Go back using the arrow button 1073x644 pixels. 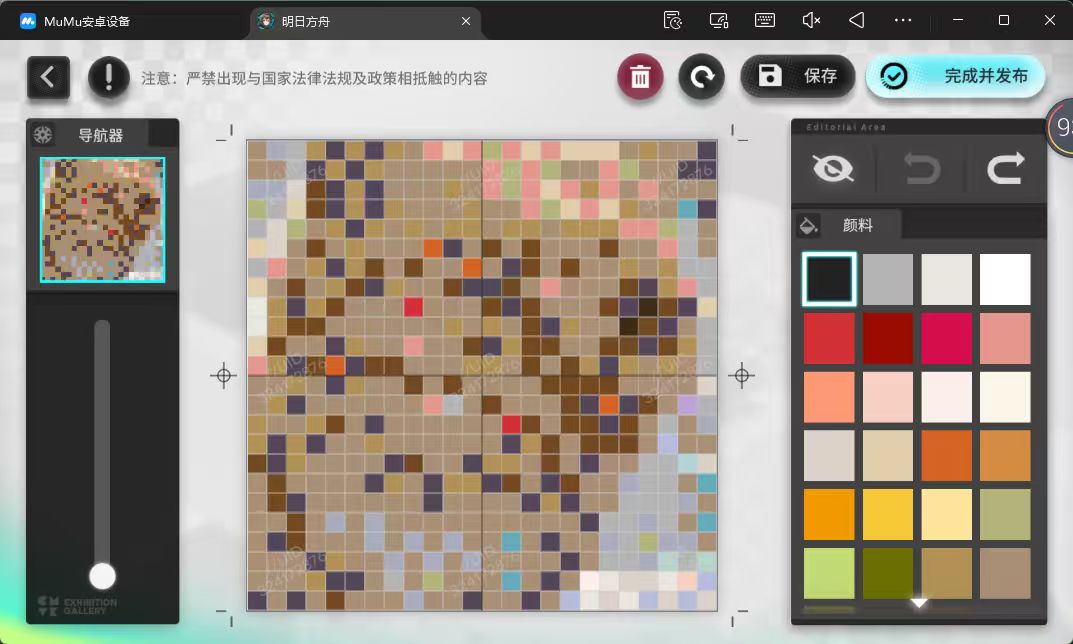click(x=49, y=77)
